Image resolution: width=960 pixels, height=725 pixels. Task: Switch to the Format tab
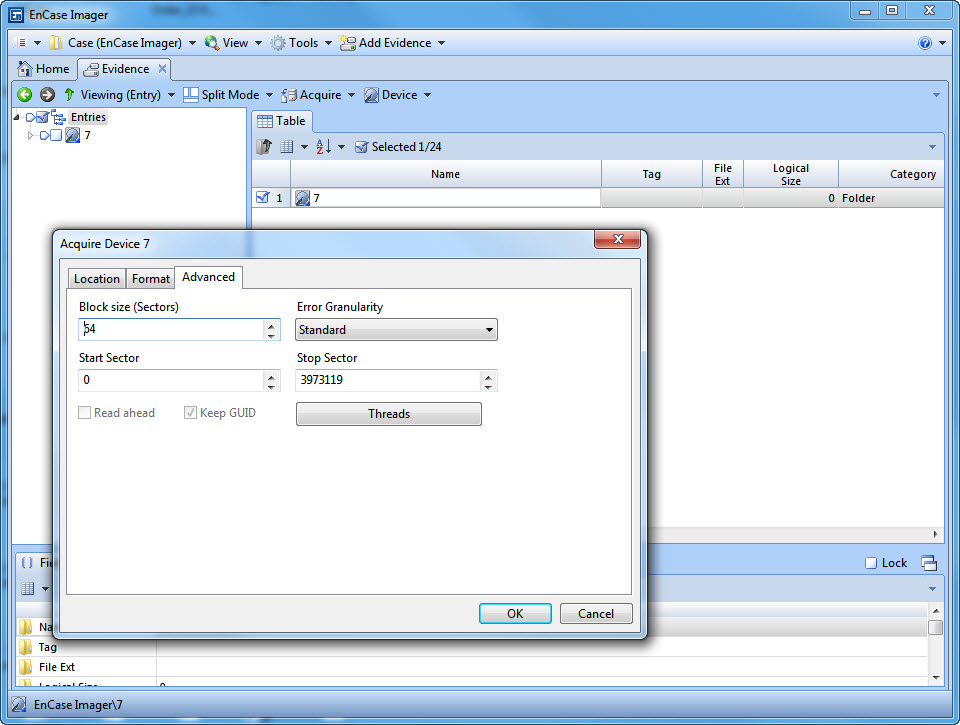click(x=151, y=279)
